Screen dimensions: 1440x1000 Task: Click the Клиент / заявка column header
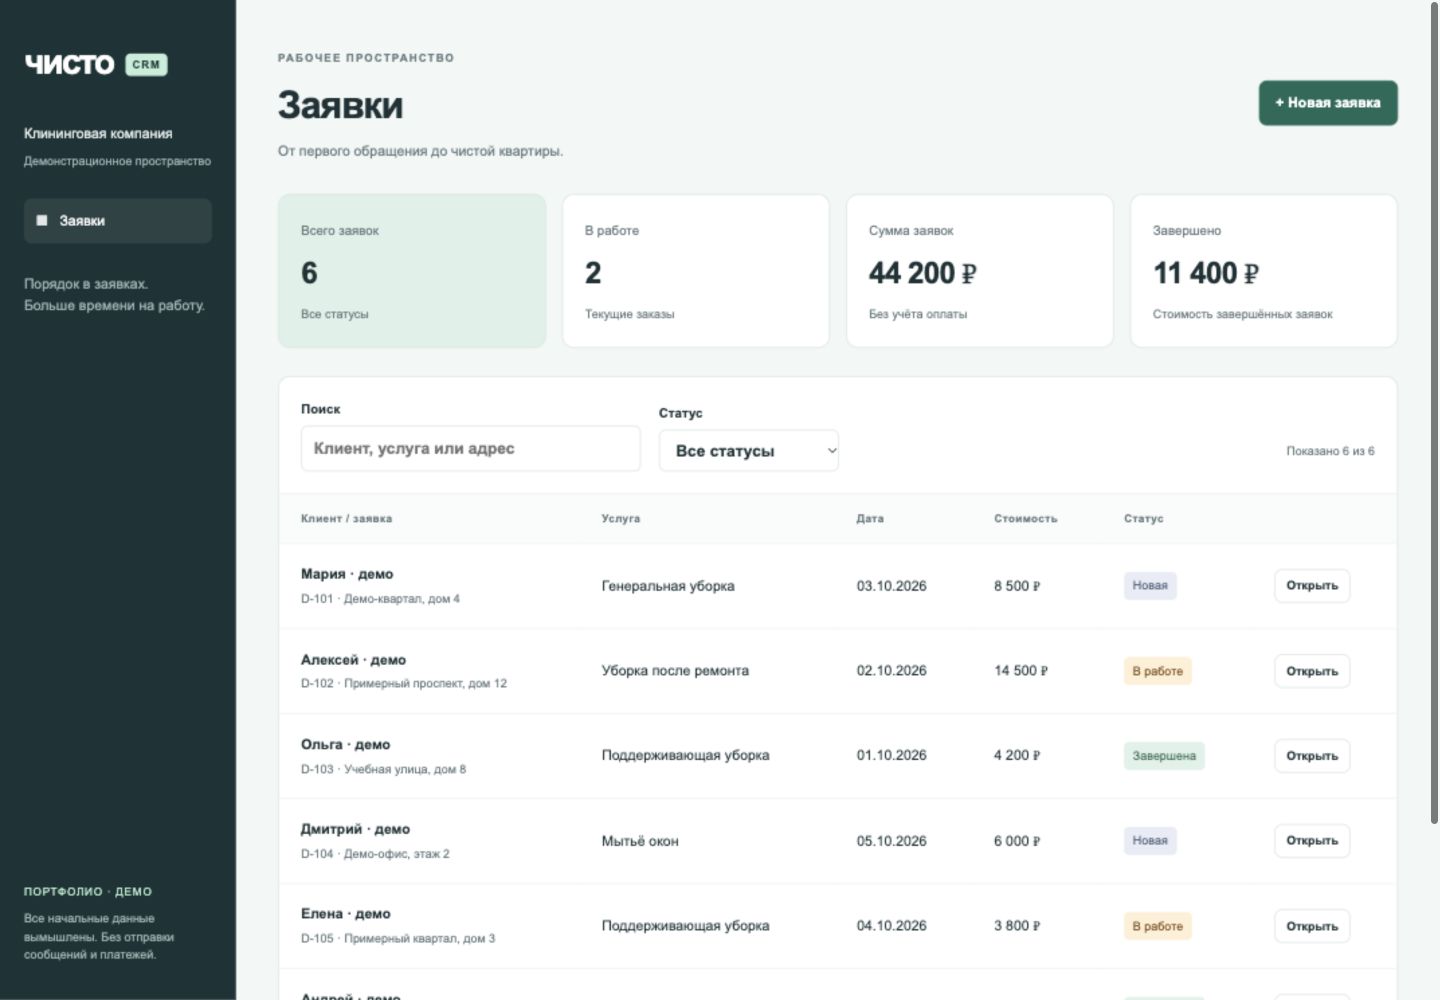pos(346,519)
